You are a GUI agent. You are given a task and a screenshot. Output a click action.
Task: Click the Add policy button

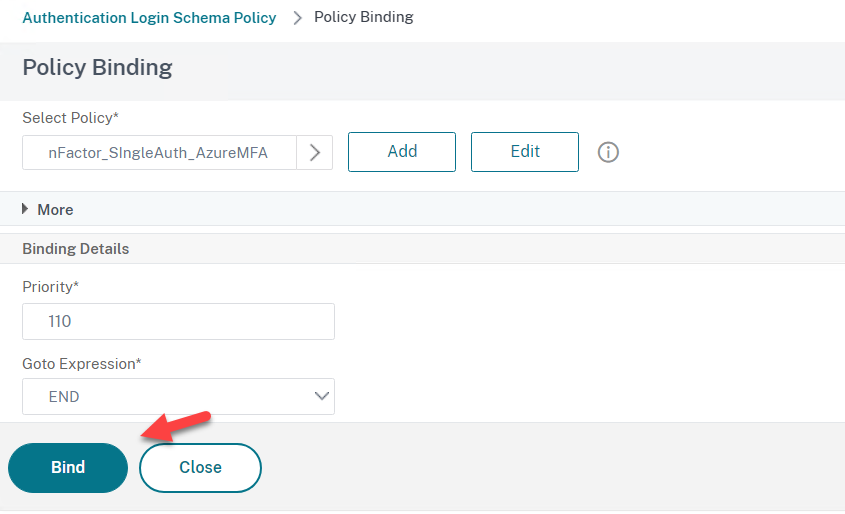[402, 152]
